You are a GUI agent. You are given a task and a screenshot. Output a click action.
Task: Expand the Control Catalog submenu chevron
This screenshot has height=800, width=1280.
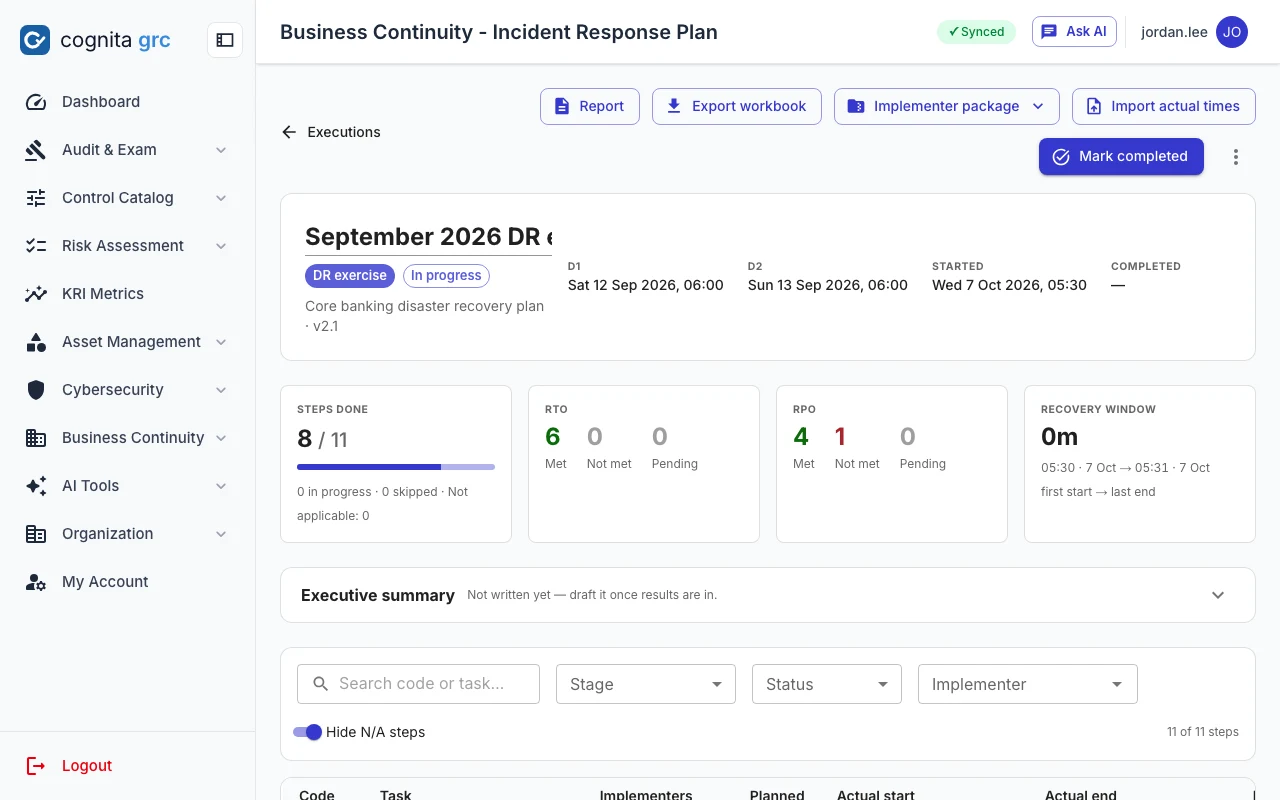[x=221, y=198]
